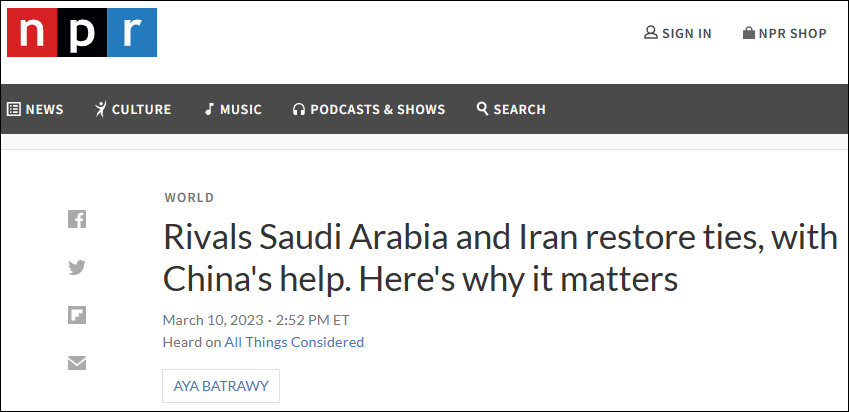The image size is (849, 412).
Task: Open the World section link
Action: coord(189,198)
